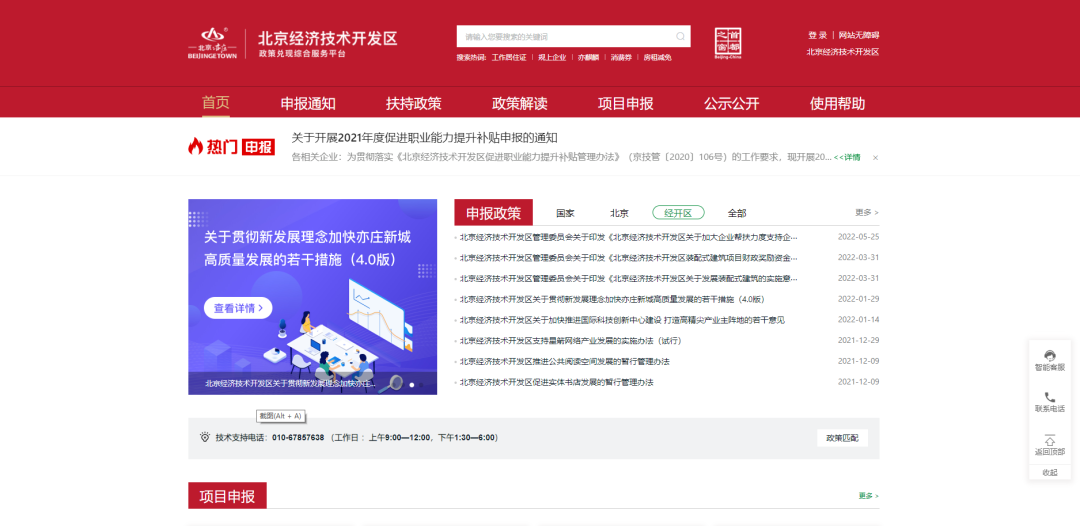Click 更多 beside the 申报政策 tabs
1080x526 pixels.
pos(866,212)
